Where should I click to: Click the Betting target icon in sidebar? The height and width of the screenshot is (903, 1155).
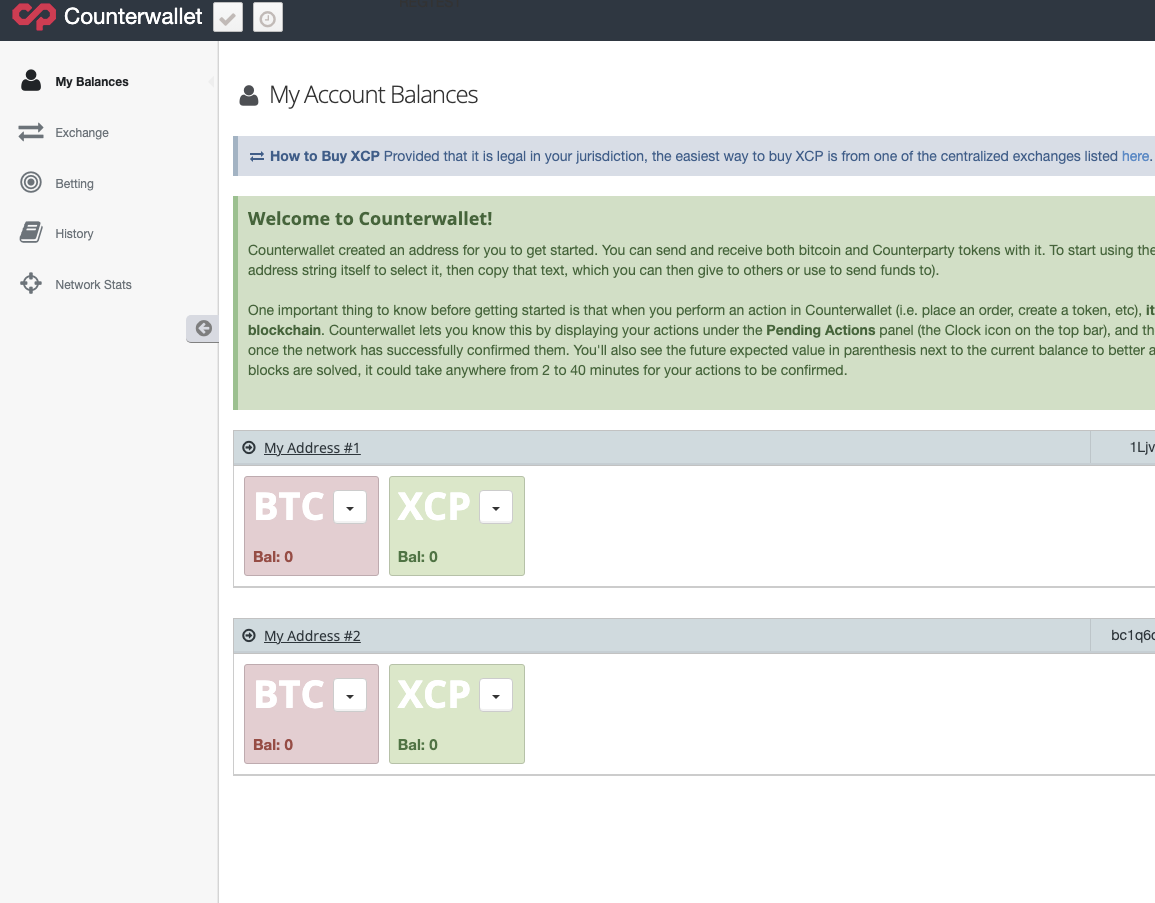pyautogui.click(x=31, y=182)
